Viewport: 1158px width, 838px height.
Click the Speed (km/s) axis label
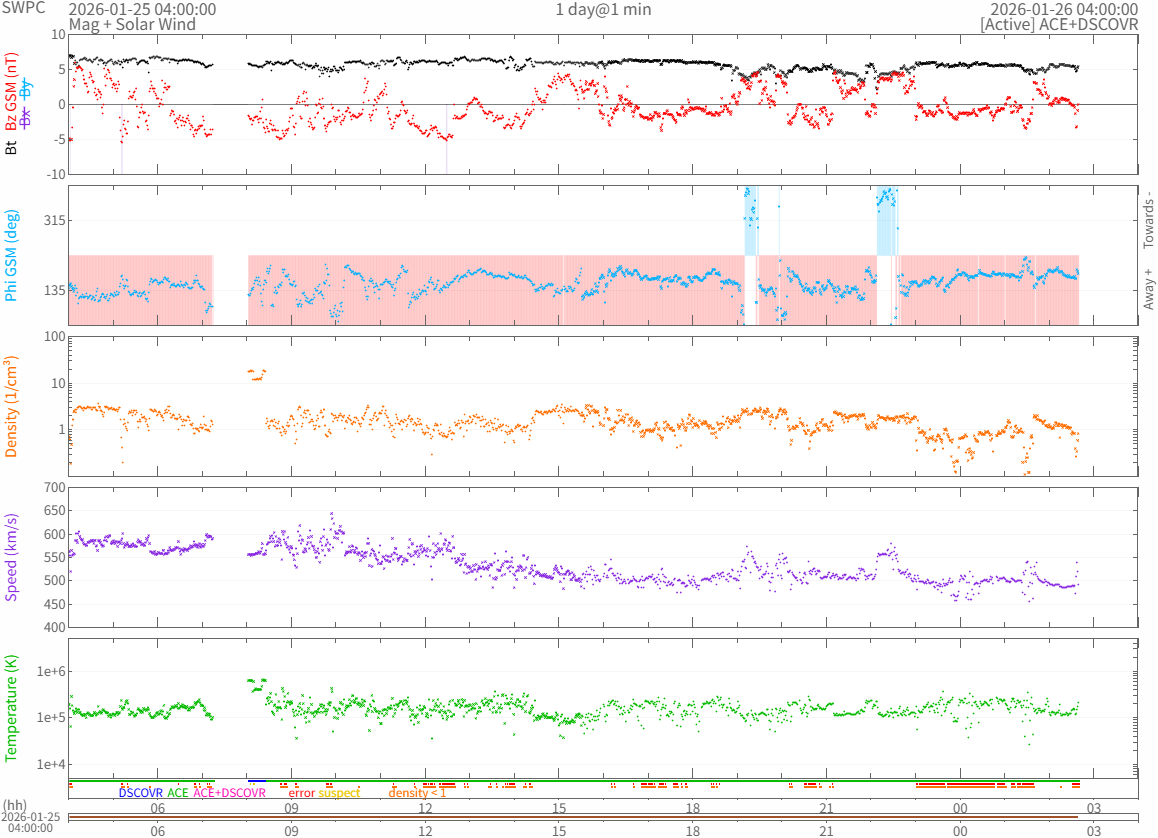click(12, 556)
